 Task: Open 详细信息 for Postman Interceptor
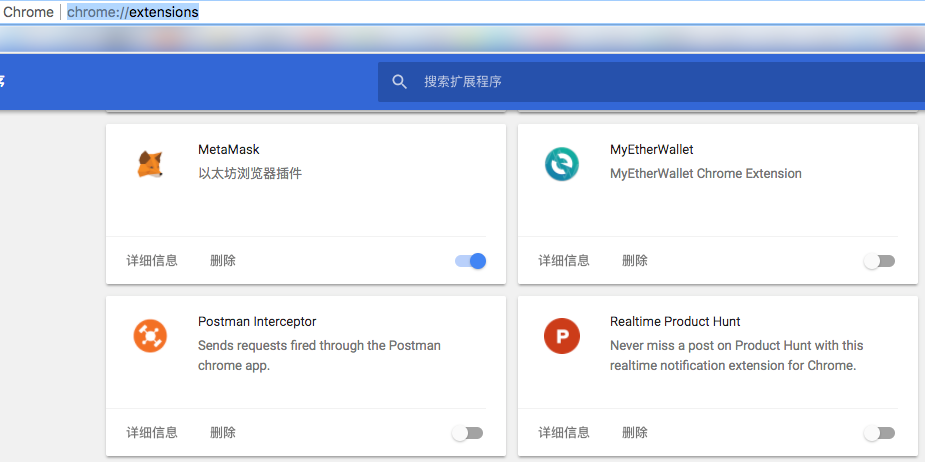[152, 433]
